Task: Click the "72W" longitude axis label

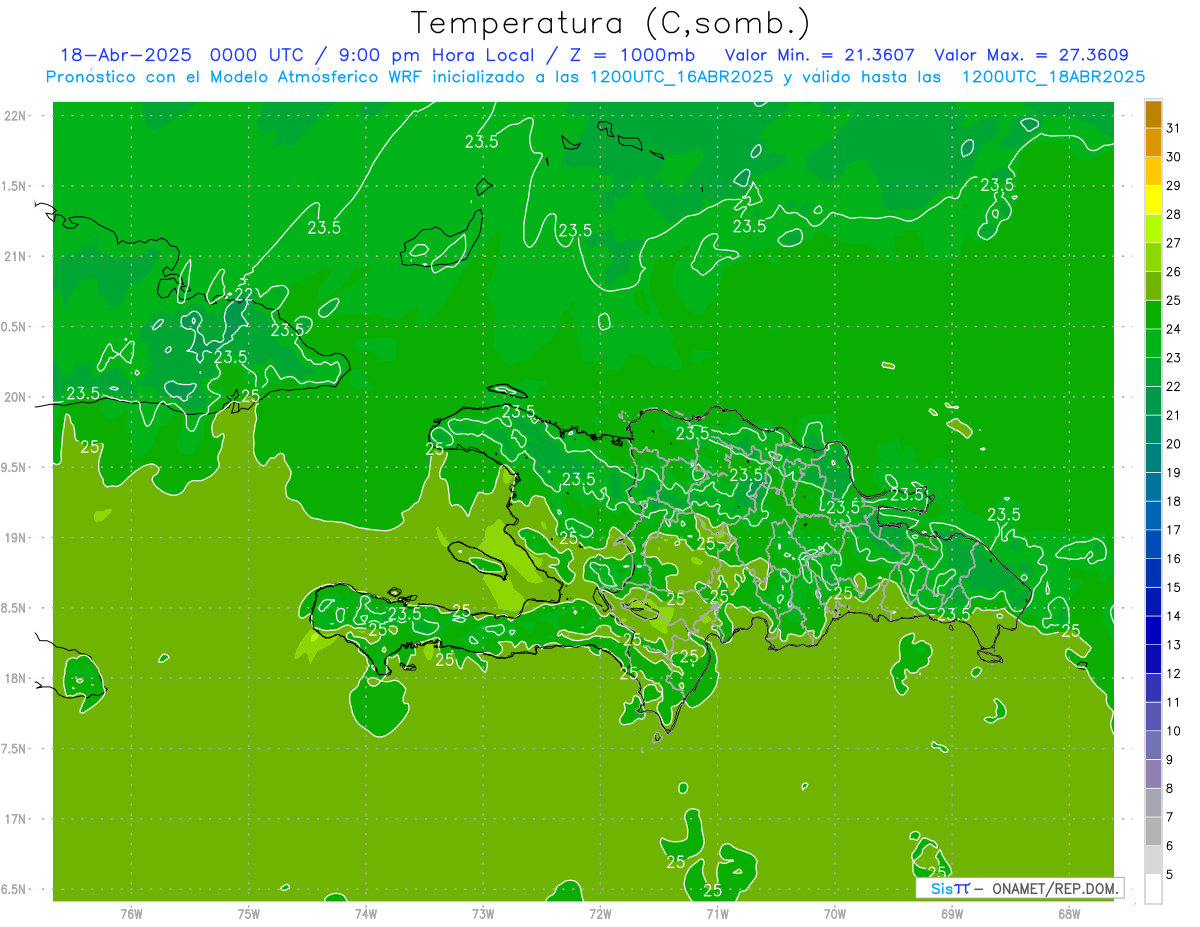Action: (x=600, y=913)
